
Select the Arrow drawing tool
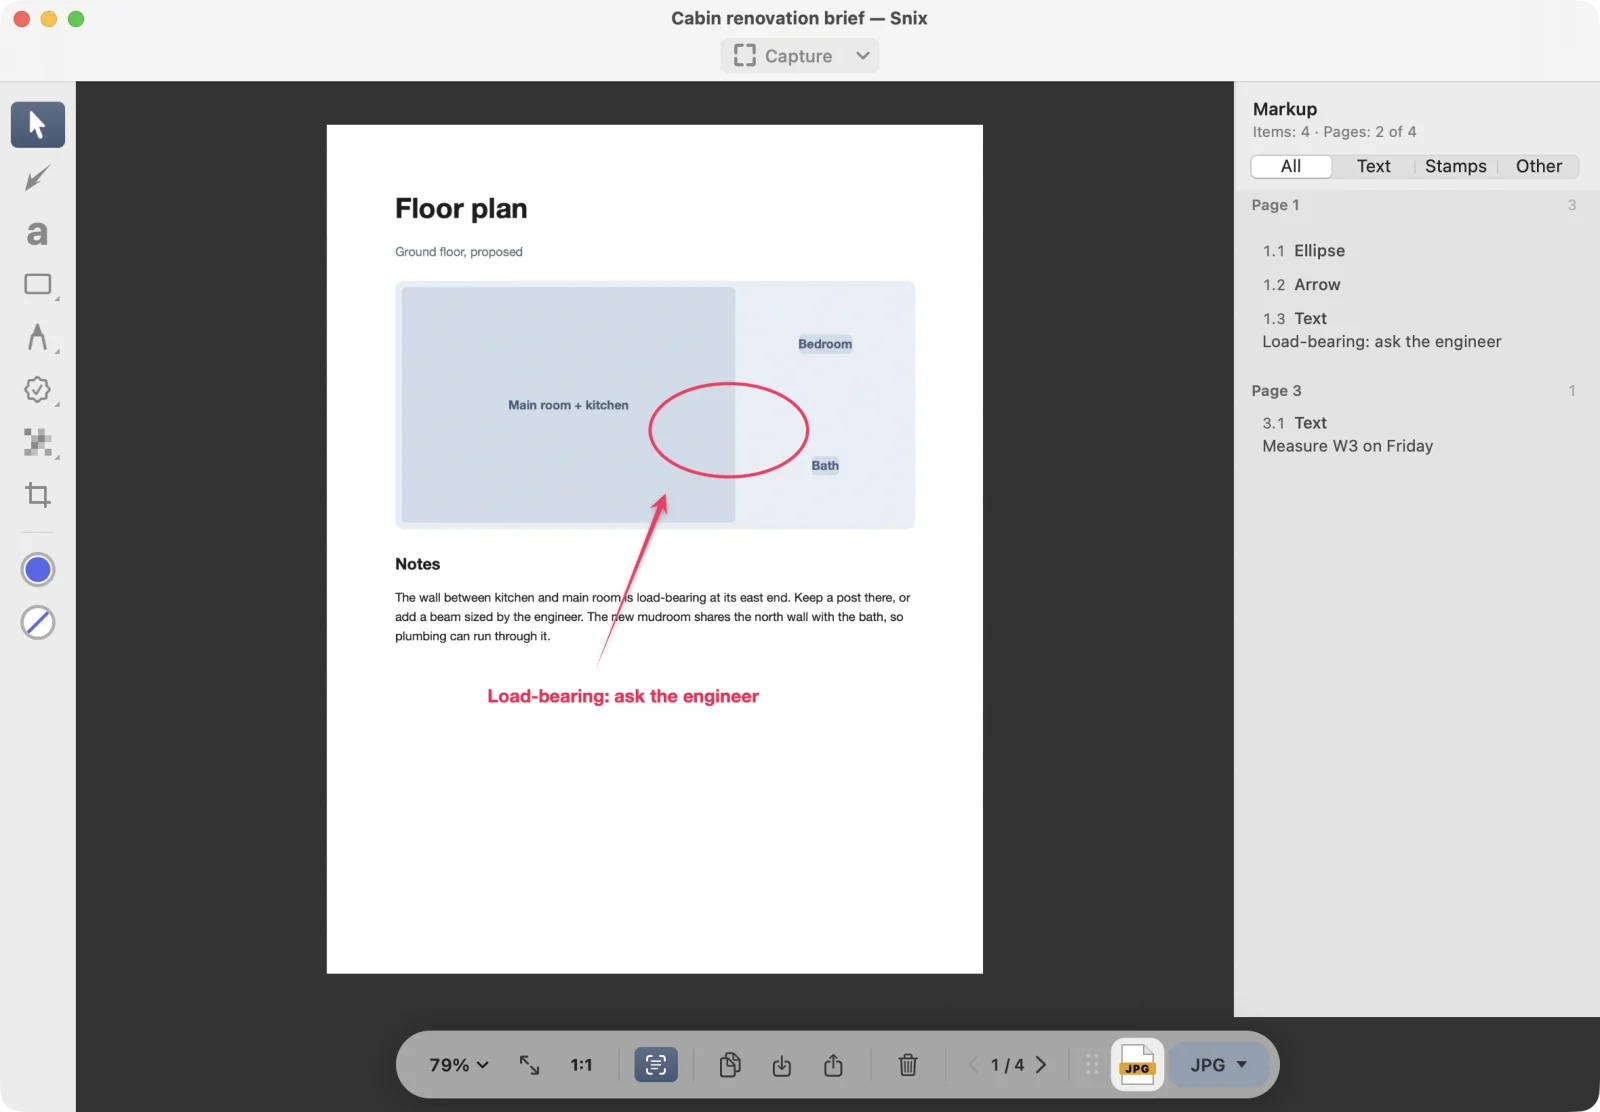click(x=38, y=179)
